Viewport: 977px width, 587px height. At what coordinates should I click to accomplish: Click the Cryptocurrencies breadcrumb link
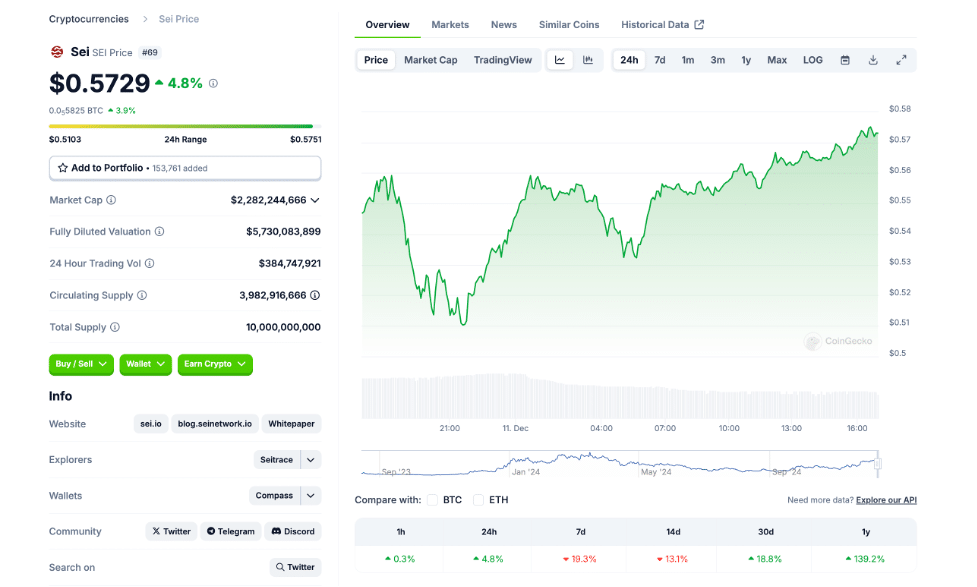88,19
